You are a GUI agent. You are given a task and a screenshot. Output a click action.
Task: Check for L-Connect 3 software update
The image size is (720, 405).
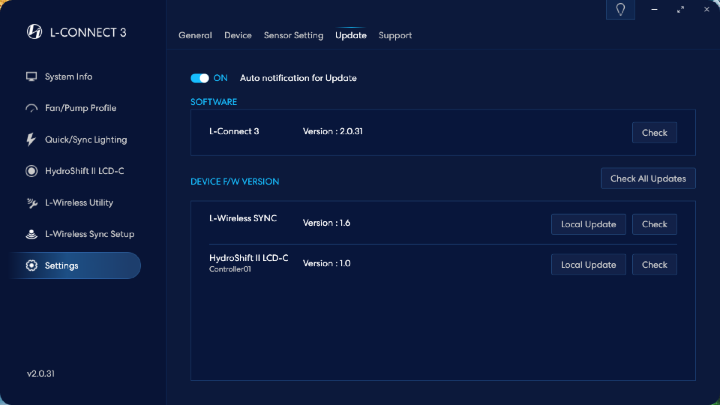(x=654, y=133)
